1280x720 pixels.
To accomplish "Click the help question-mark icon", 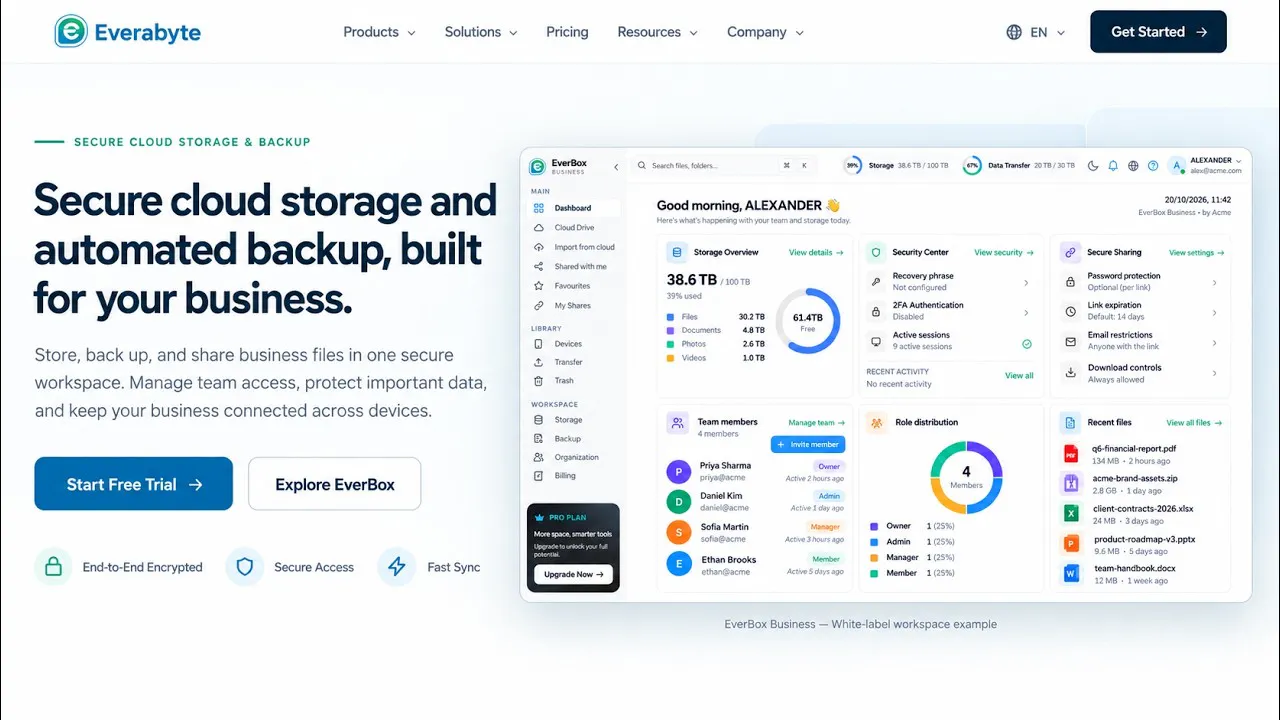I will [1153, 166].
